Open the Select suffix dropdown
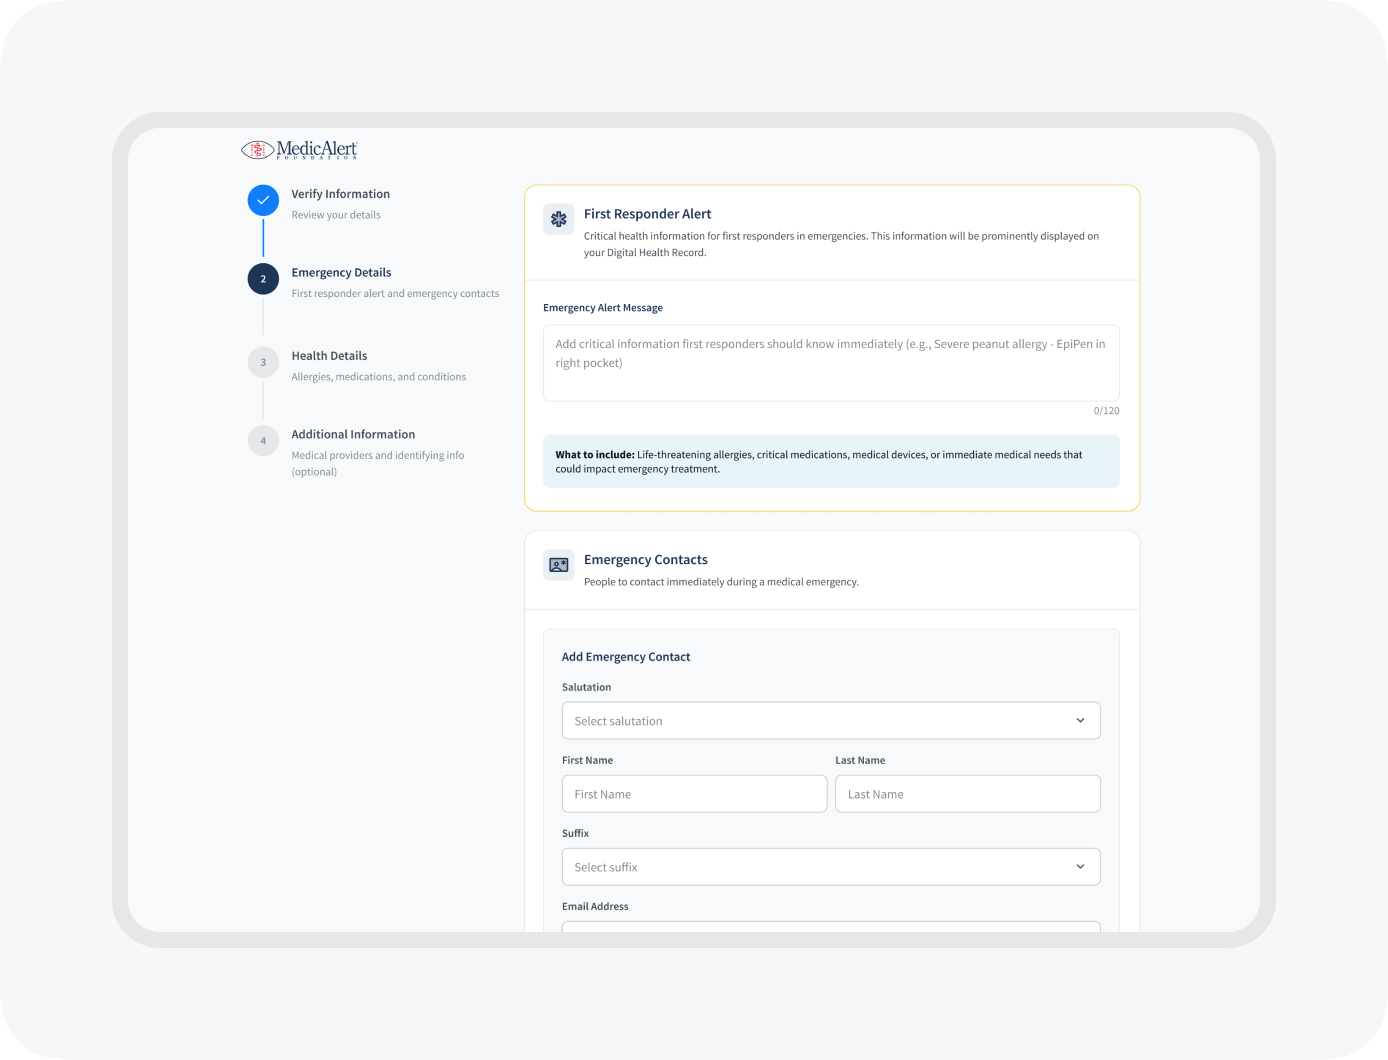 coord(831,867)
